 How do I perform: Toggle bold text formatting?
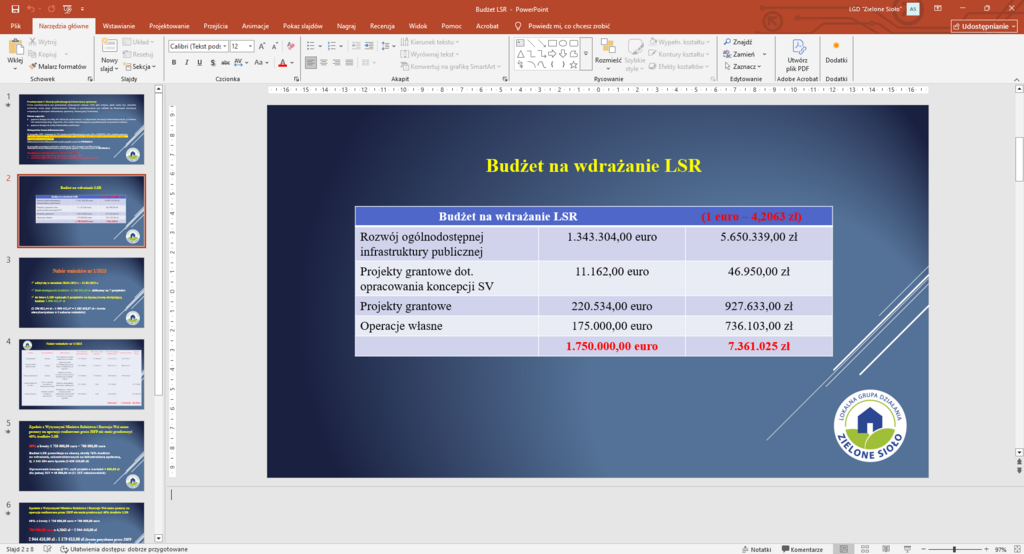[173, 62]
